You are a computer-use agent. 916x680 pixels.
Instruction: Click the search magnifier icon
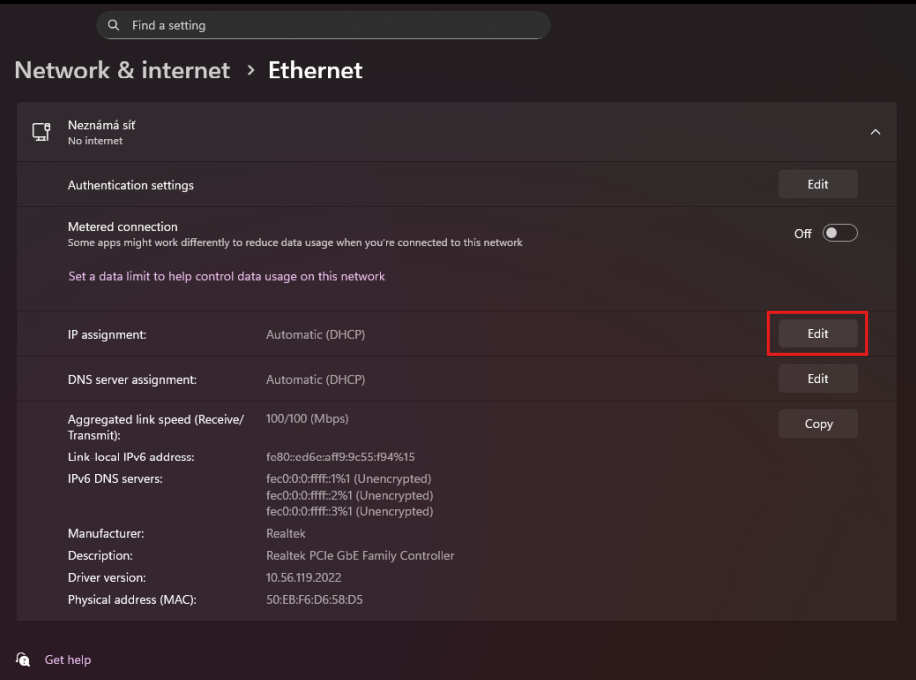(x=113, y=25)
